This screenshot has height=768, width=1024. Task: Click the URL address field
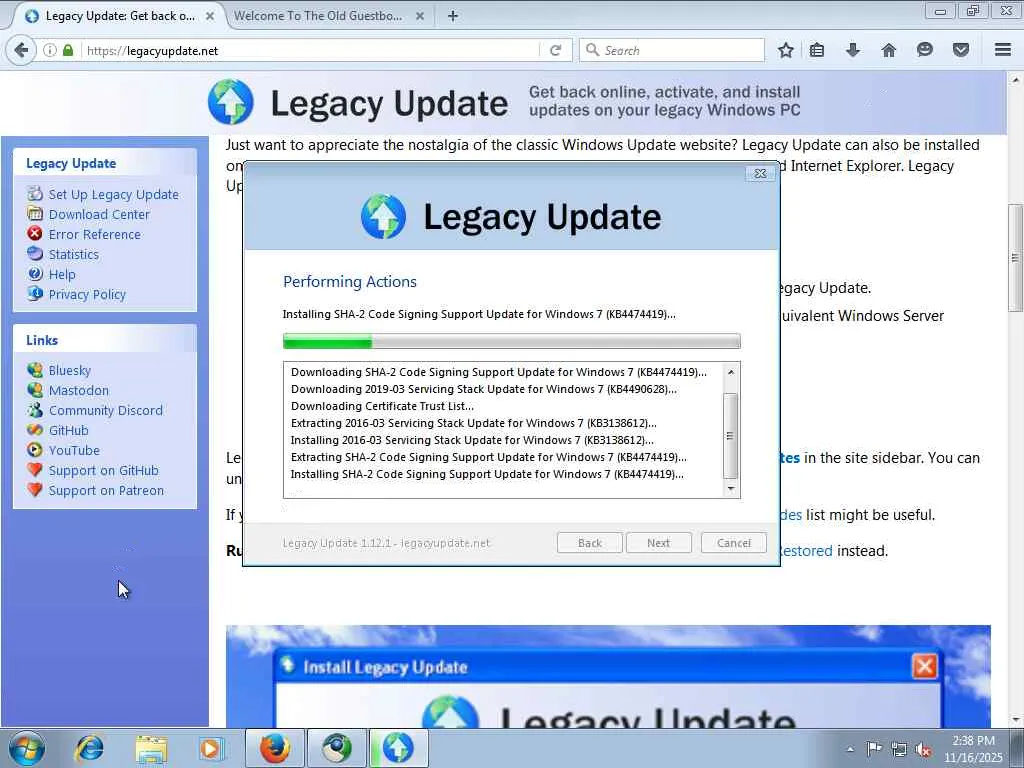(x=312, y=50)
